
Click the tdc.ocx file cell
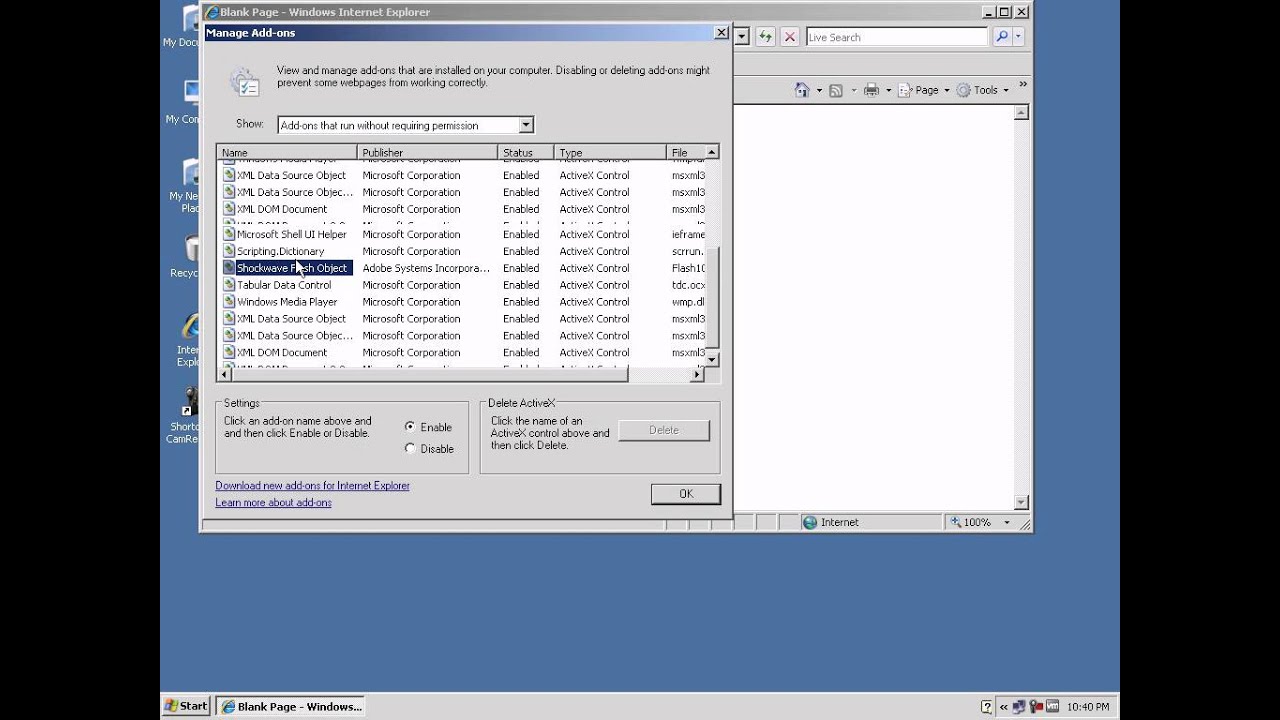coord(688,285)
